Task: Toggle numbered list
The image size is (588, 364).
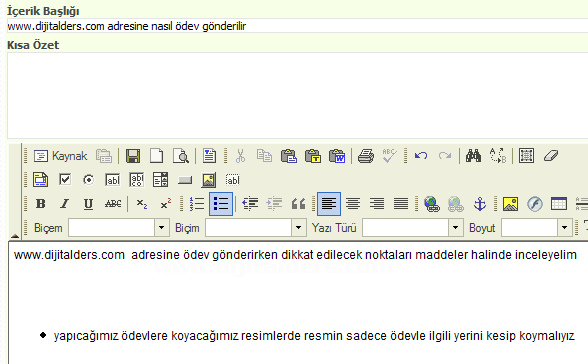Action: pos(197,204)
